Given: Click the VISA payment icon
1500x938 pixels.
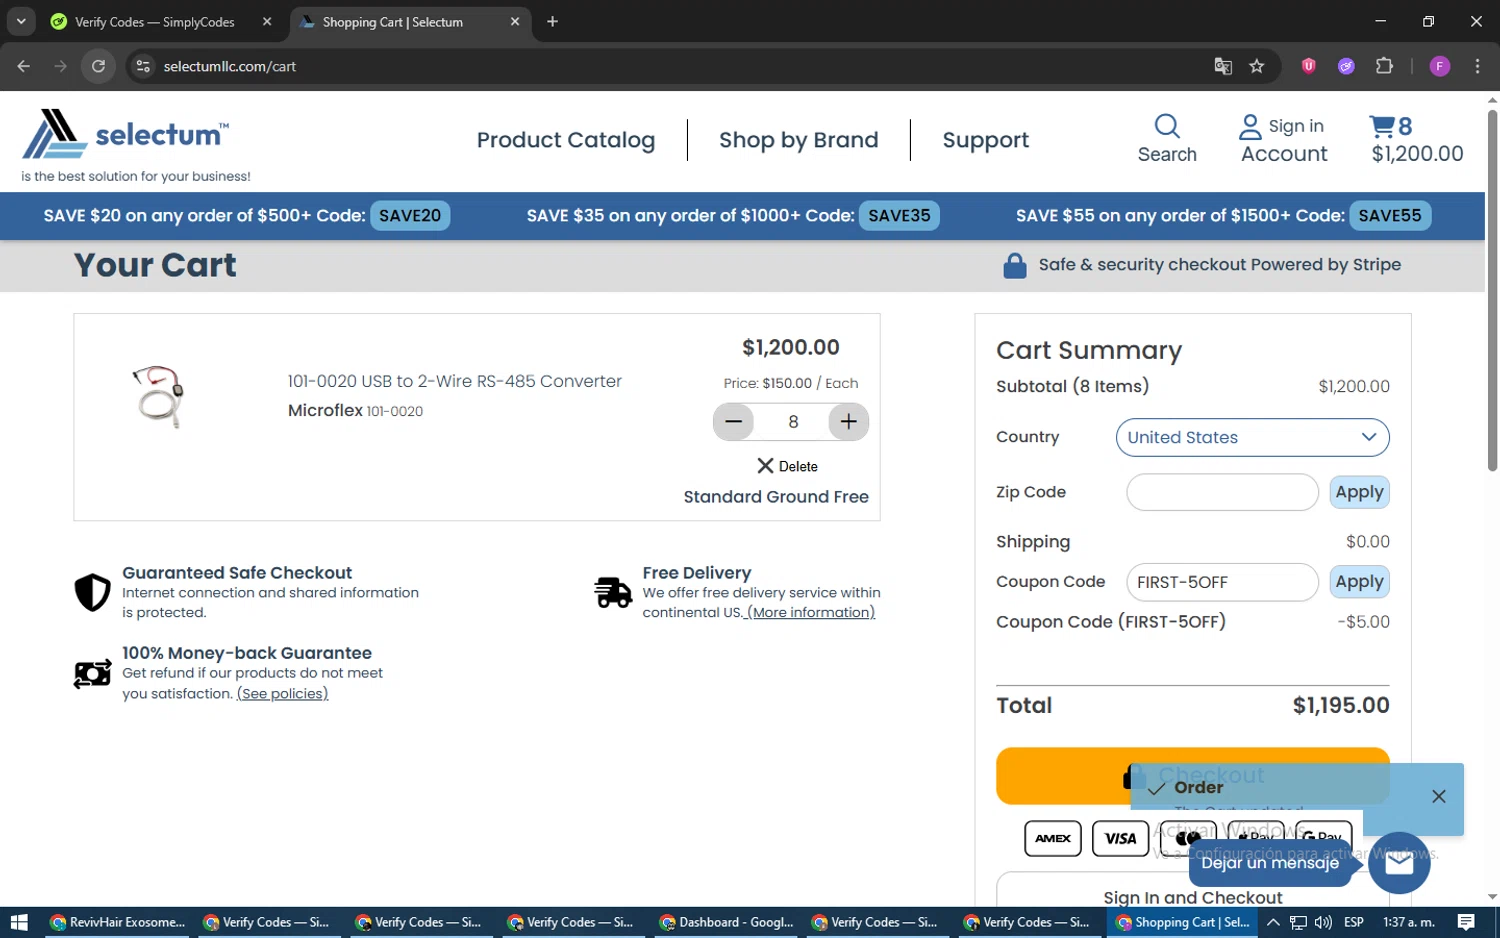Looking at the screenshot, I should (1120, 839).
